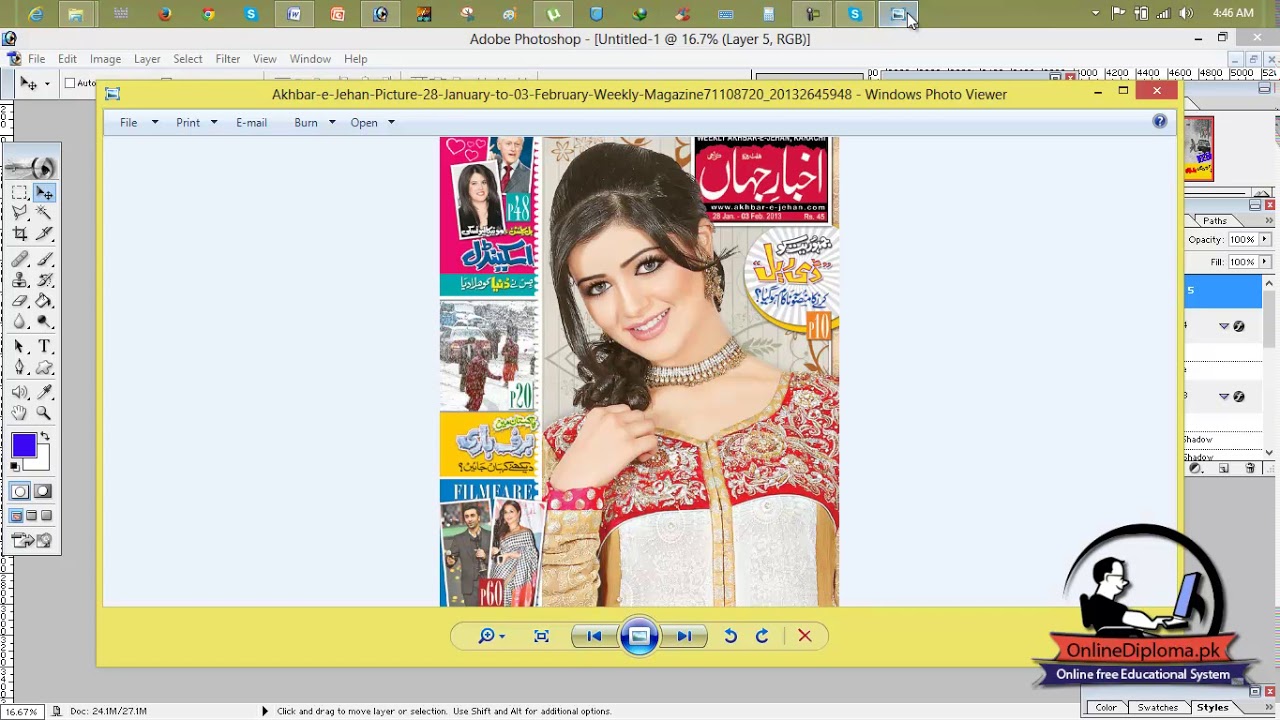Select the Eyedropper tool
Viewport: 1280px width, 720px height.
click(44, 392)
